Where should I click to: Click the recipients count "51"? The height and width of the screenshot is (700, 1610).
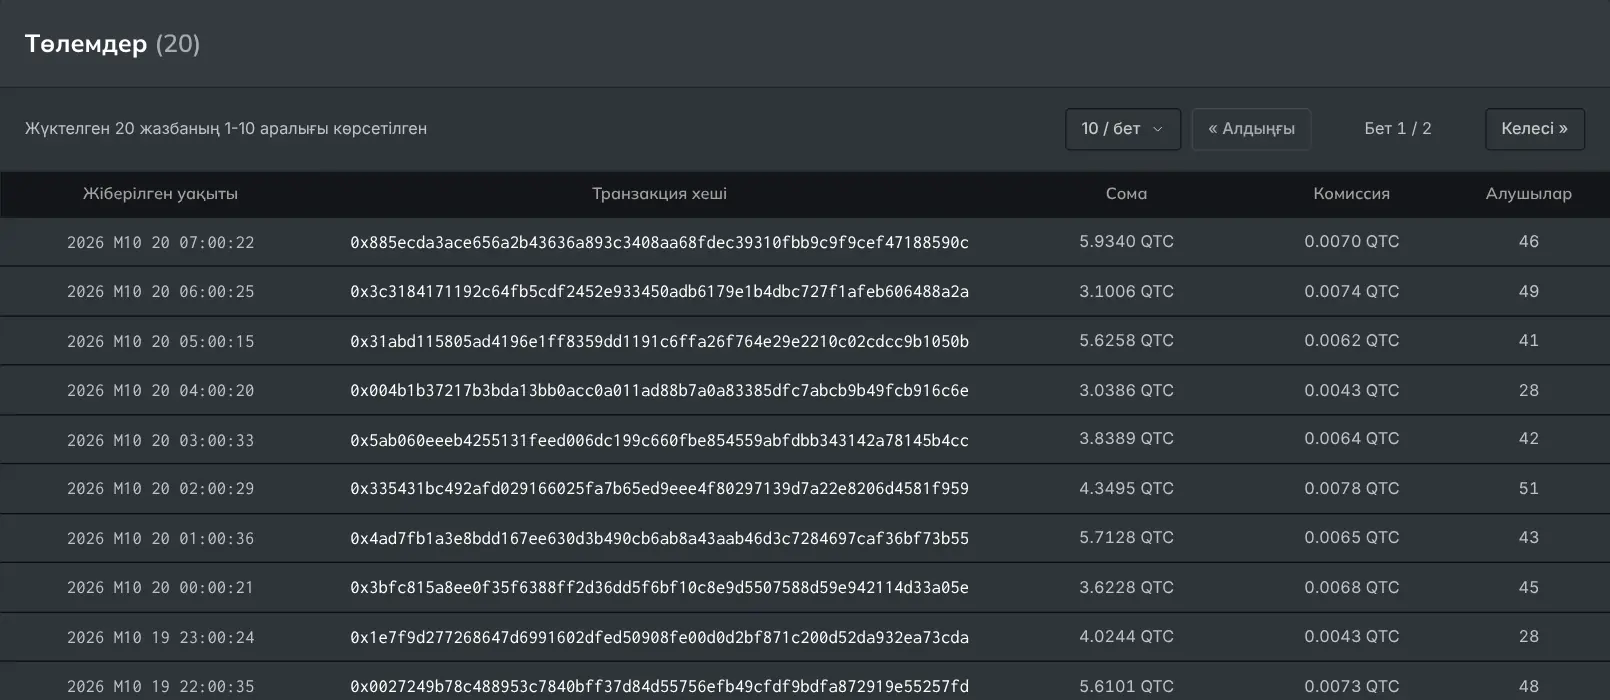coord(1529,489)
